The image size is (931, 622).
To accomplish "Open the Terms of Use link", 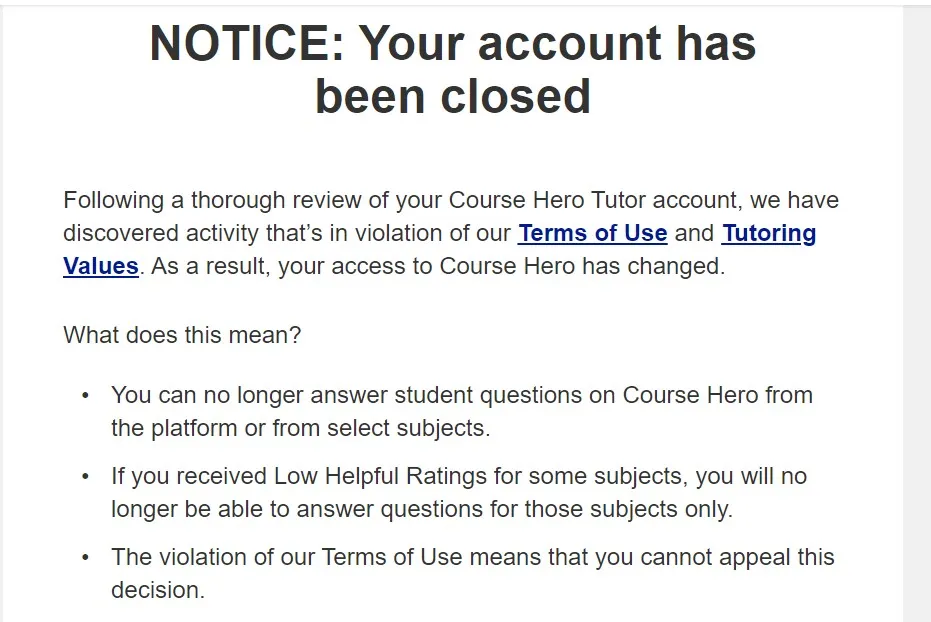I will (592, 233).
